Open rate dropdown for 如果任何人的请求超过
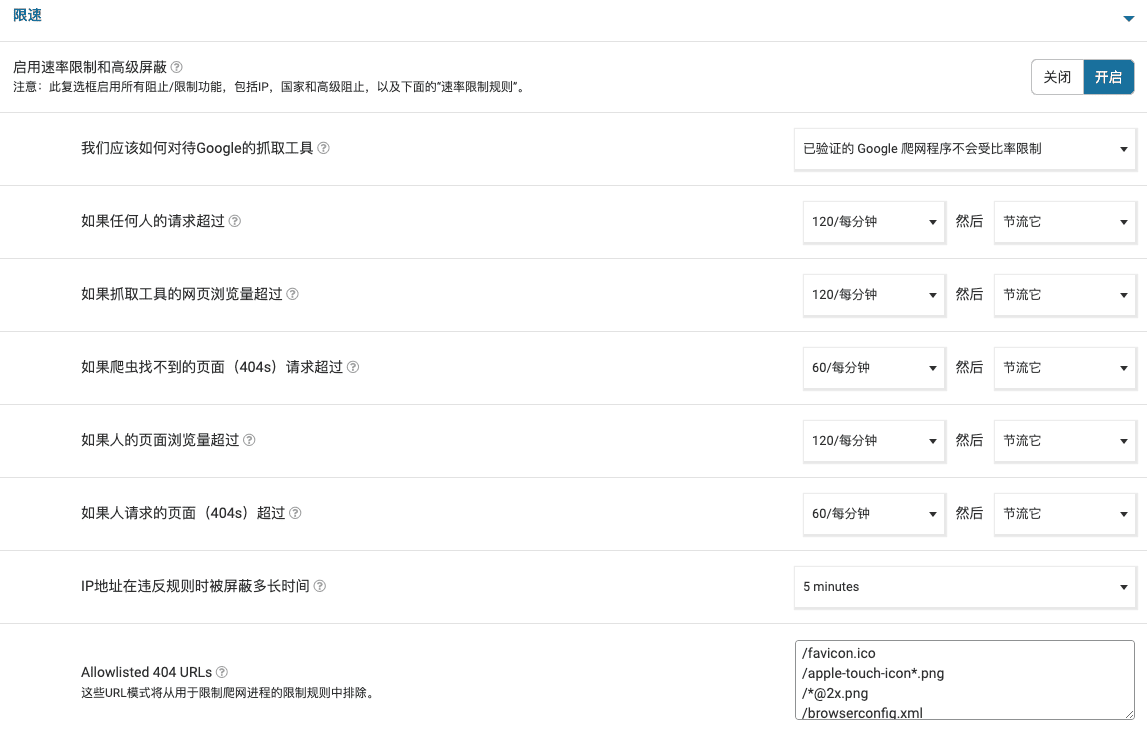Screen dimensions: 1147x738 point(873,222)
